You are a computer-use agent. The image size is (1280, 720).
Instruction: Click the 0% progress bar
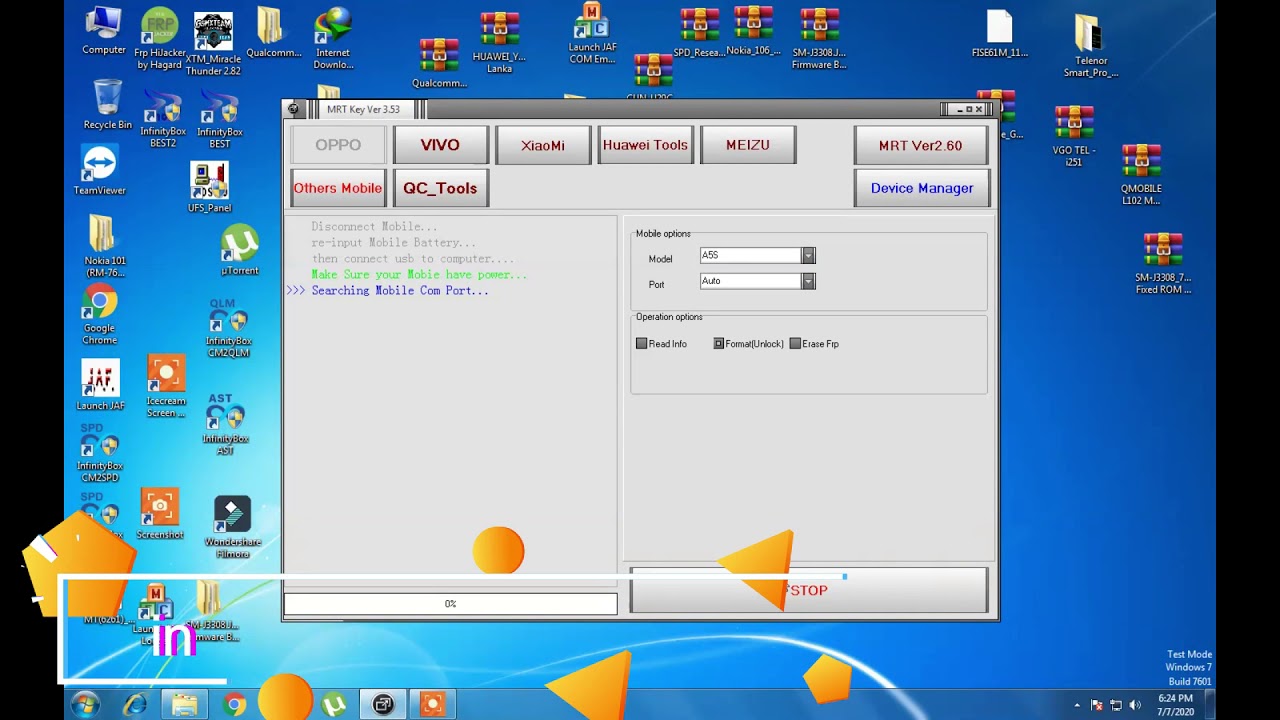pyautogui.click(x=450, y=604)
